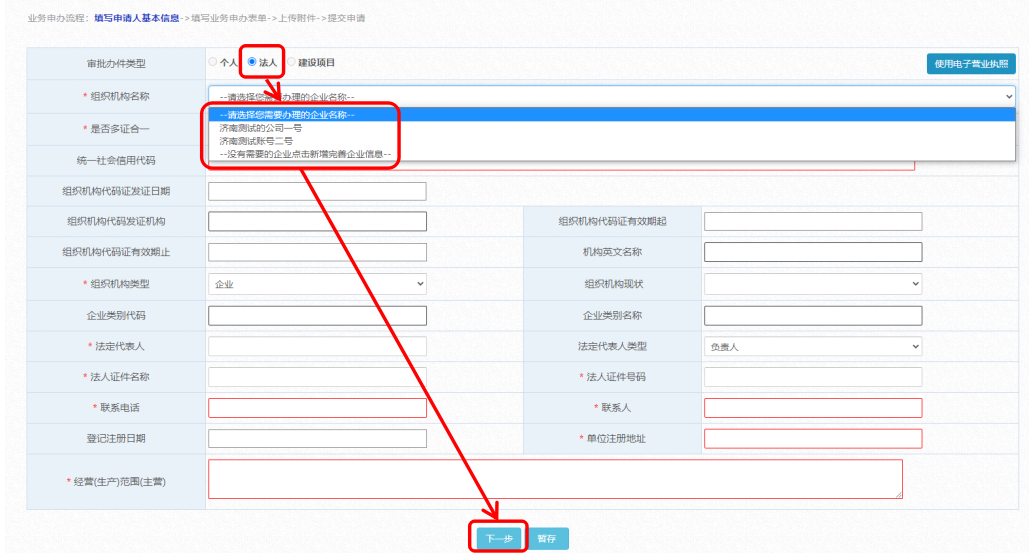Click the 填写申请人基本信息 step text
This screenshot has height=553, width=1029.
136,18
